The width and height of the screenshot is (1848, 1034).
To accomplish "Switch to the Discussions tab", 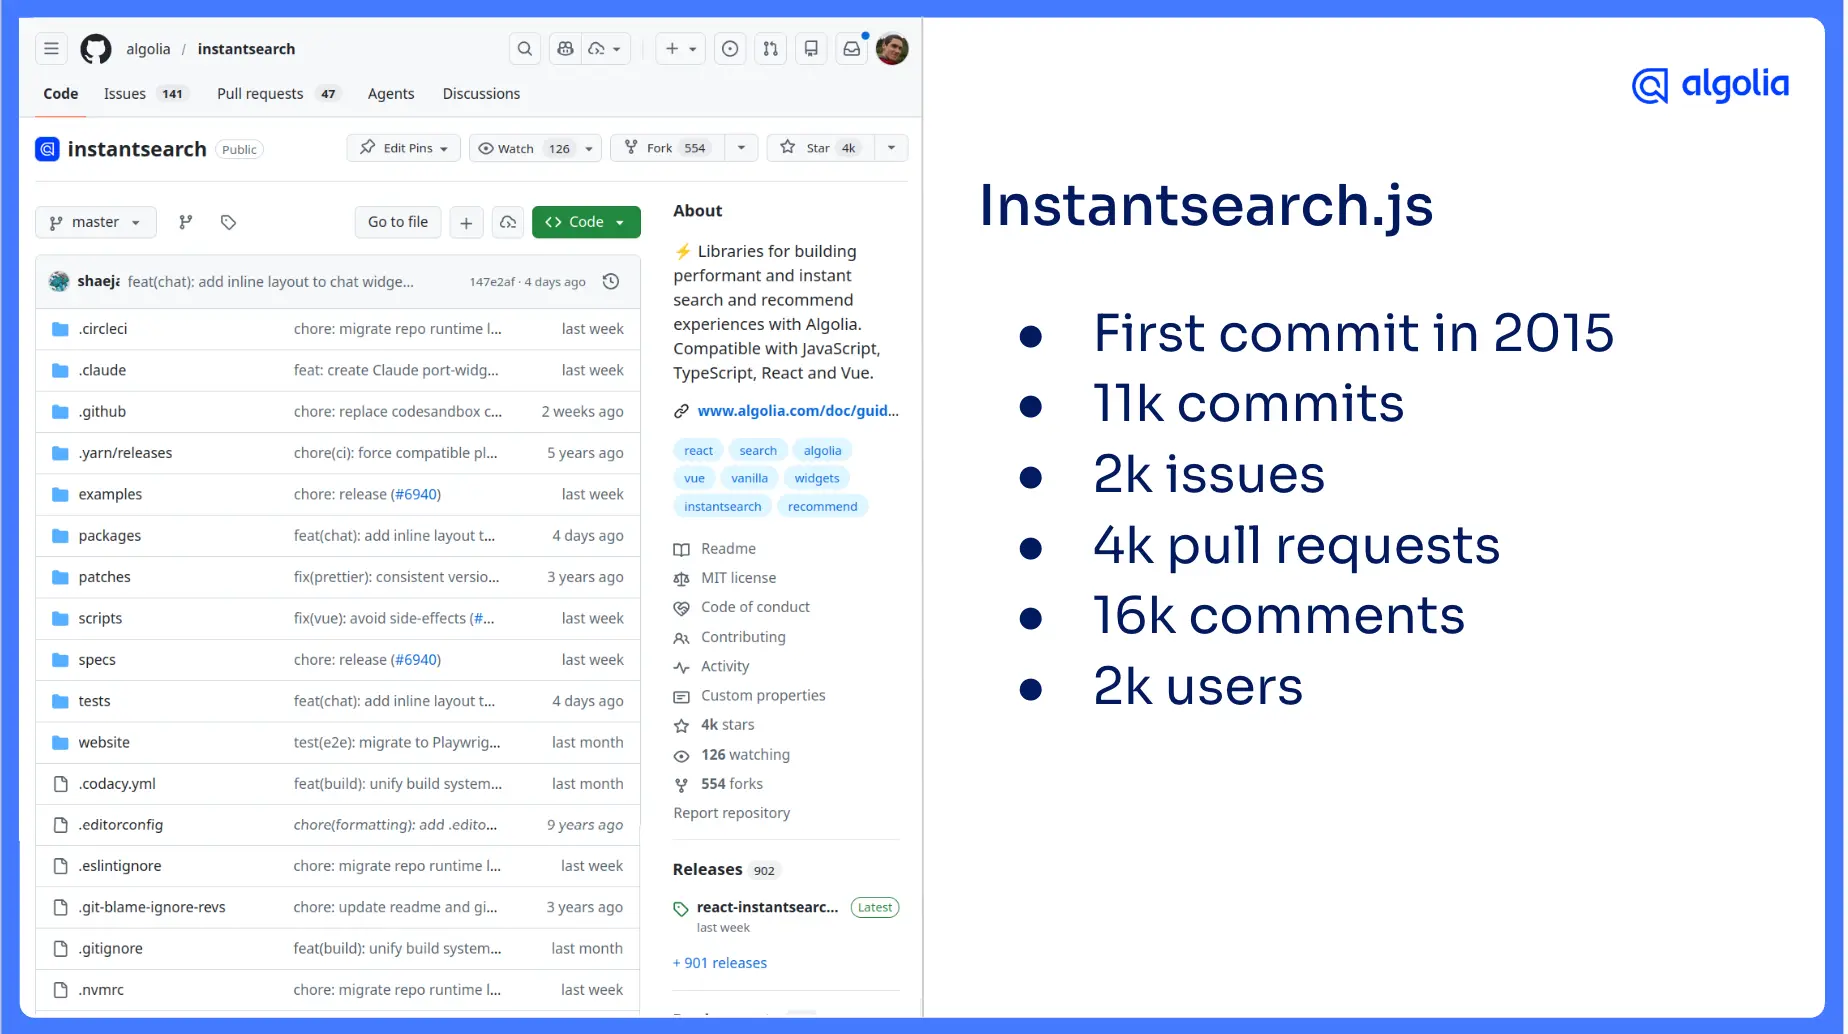I will (481, 93).
